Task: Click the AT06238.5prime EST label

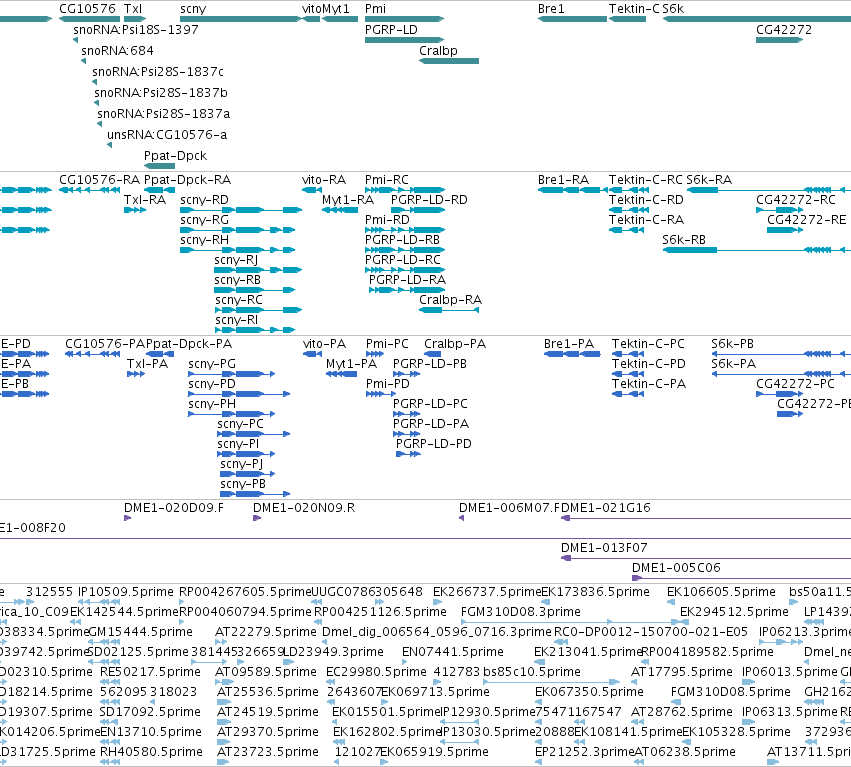Action: tap(685, 752)
